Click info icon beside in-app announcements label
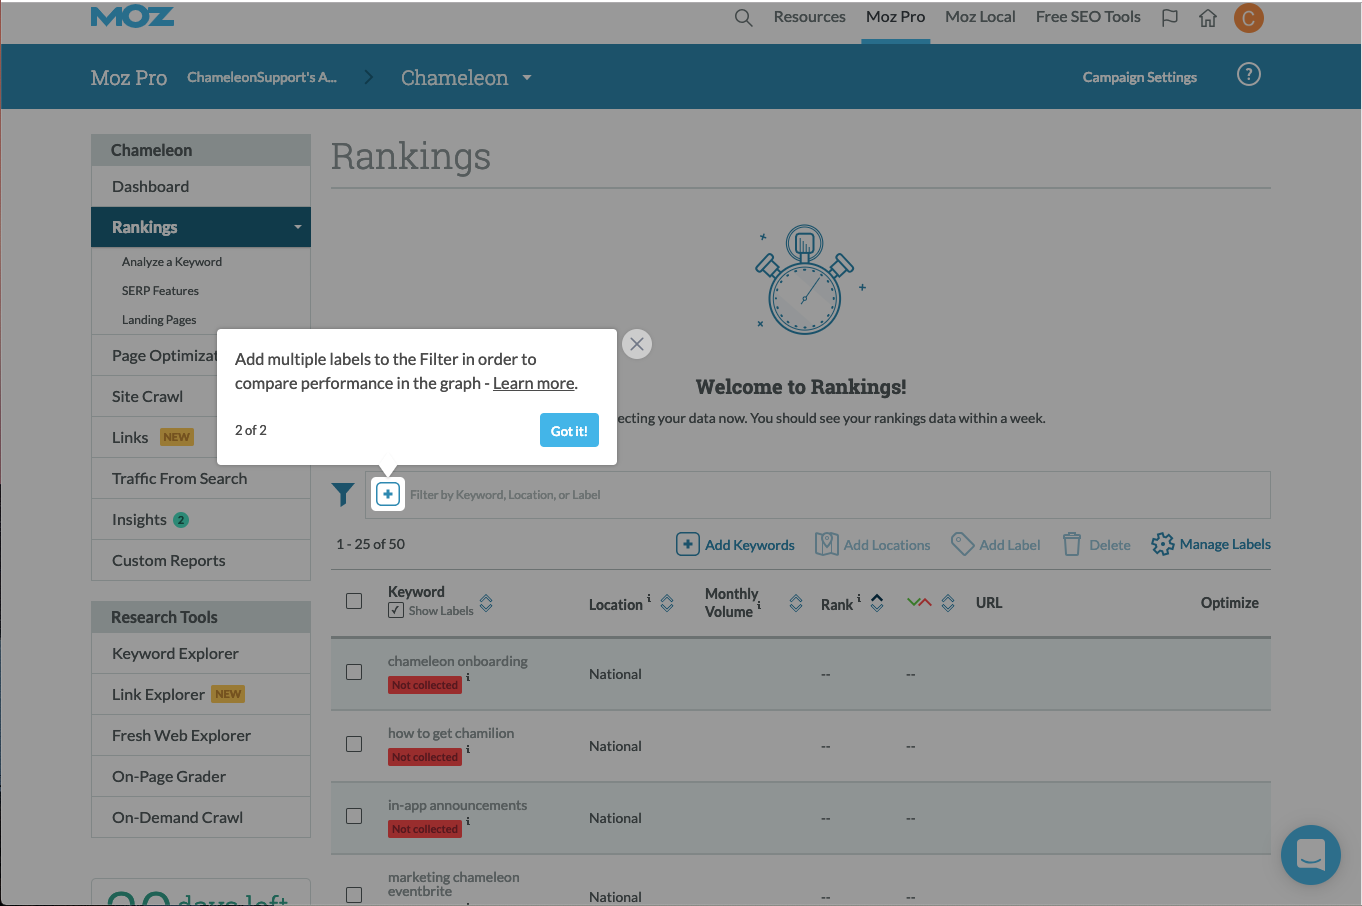The width and height of the screenshot is (1362, 906). [468, 821]
